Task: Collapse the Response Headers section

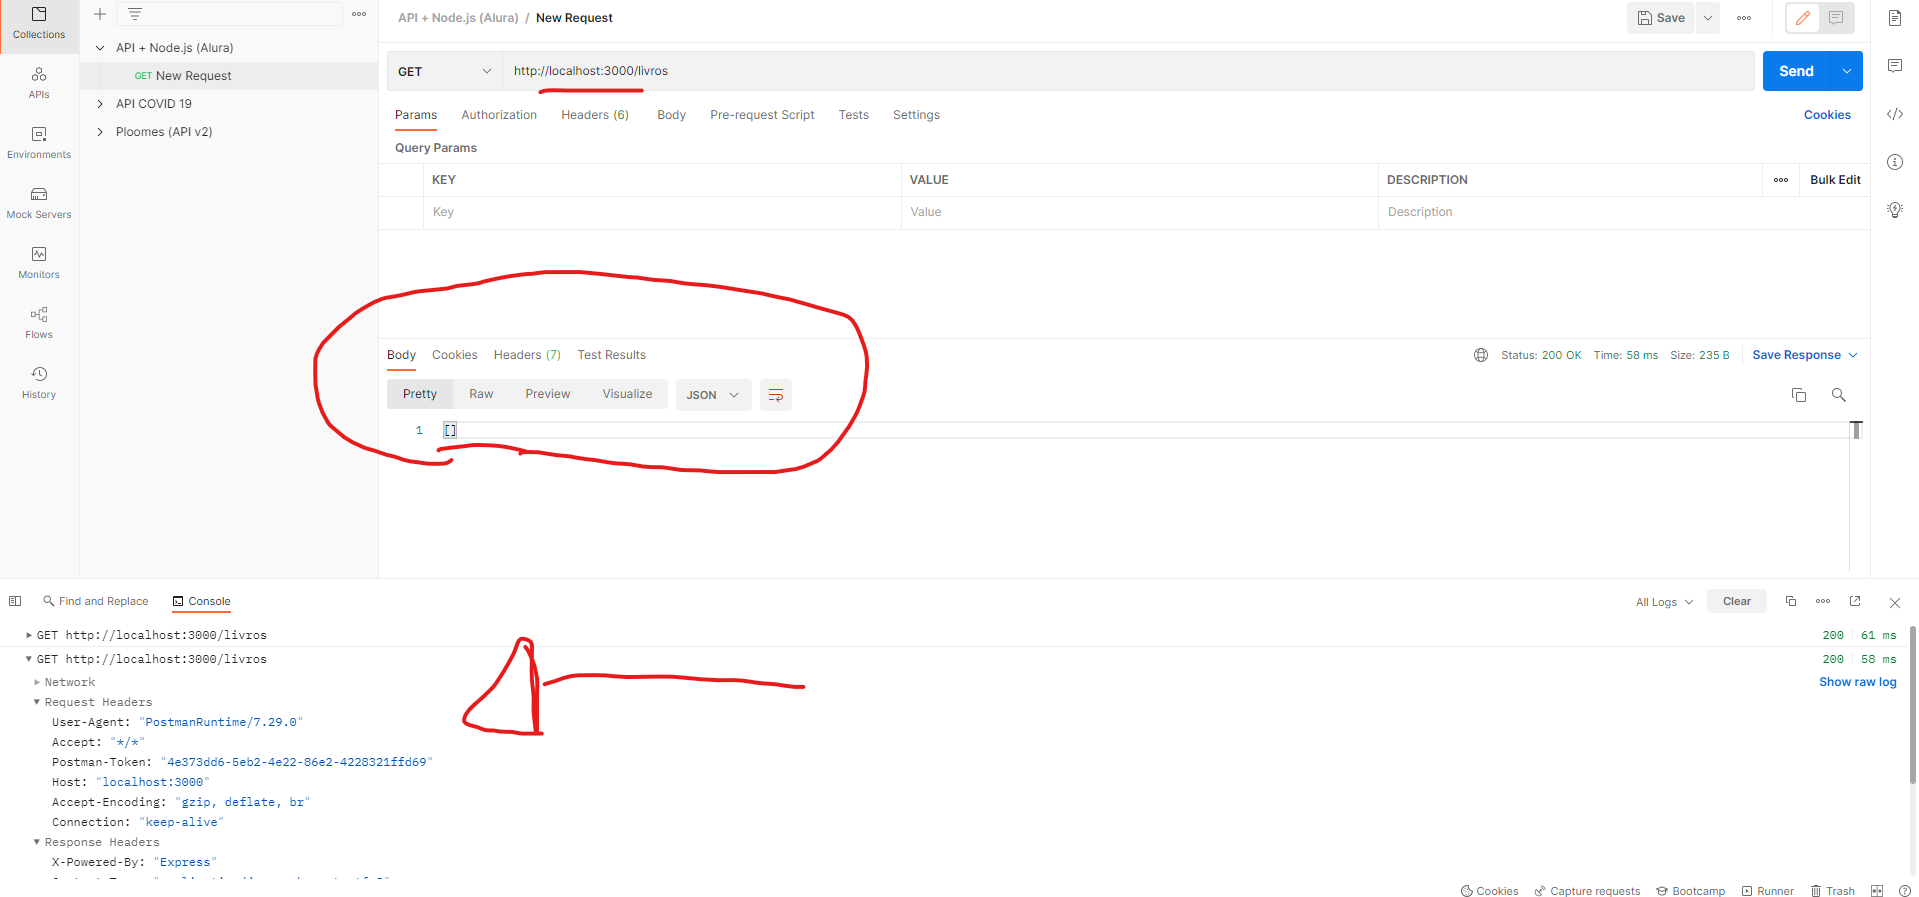Action: point(37,842)
